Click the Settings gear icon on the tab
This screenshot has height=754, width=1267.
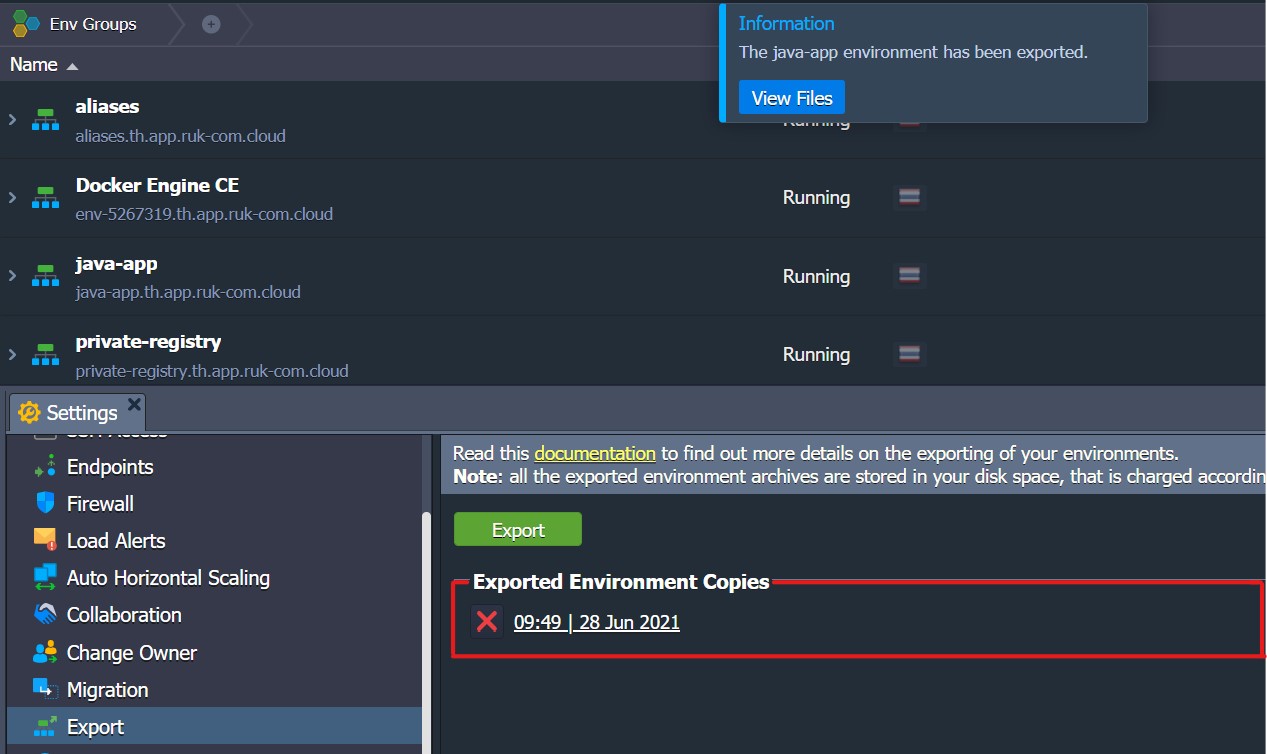pyautogui.click(x=29, y=413)
